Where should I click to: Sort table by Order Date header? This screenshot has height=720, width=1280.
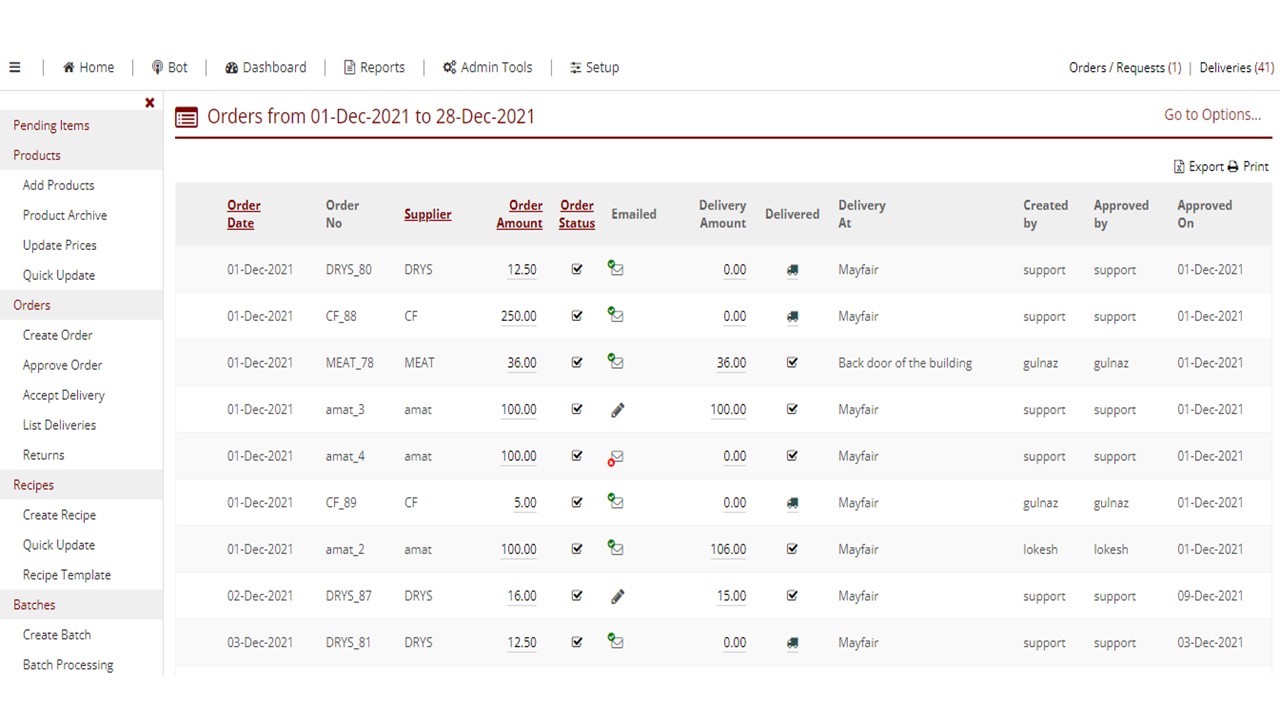pos(243,214)
